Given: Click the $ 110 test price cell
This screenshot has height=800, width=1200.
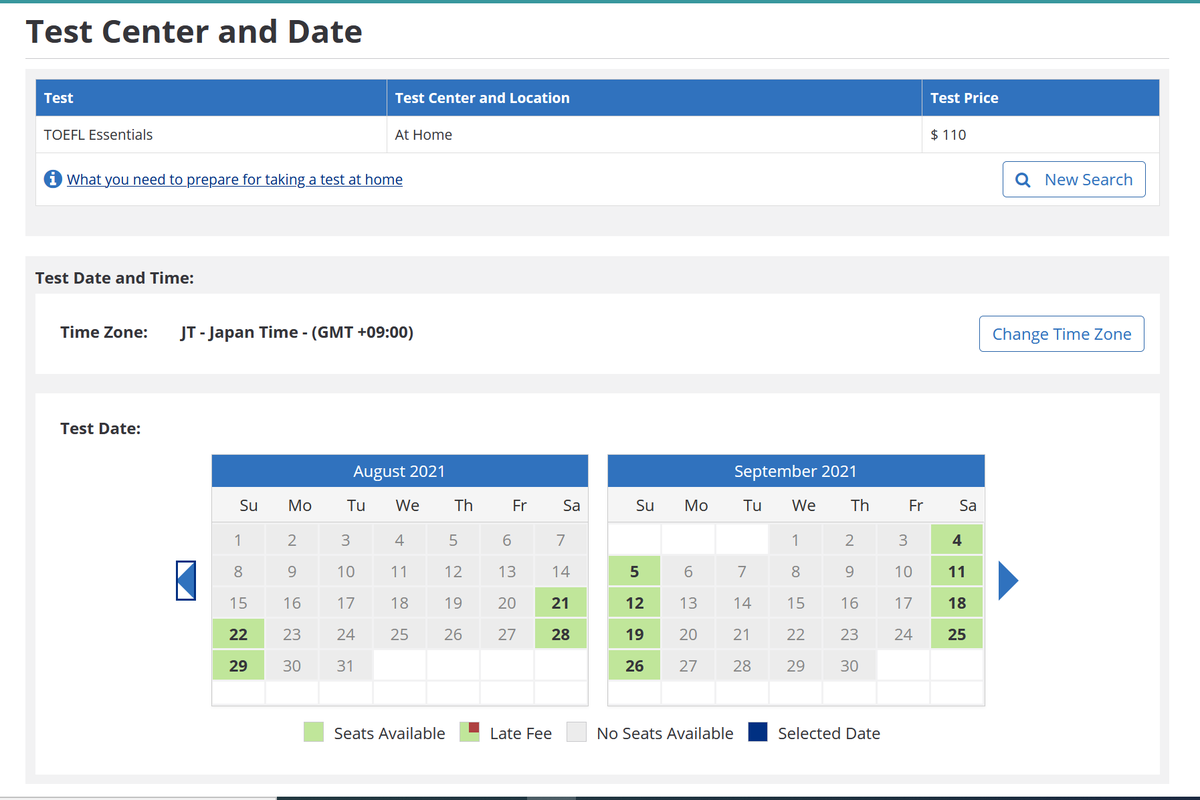Looking at the screenshot, I should pyautogui.click(x=1040, y=135).
